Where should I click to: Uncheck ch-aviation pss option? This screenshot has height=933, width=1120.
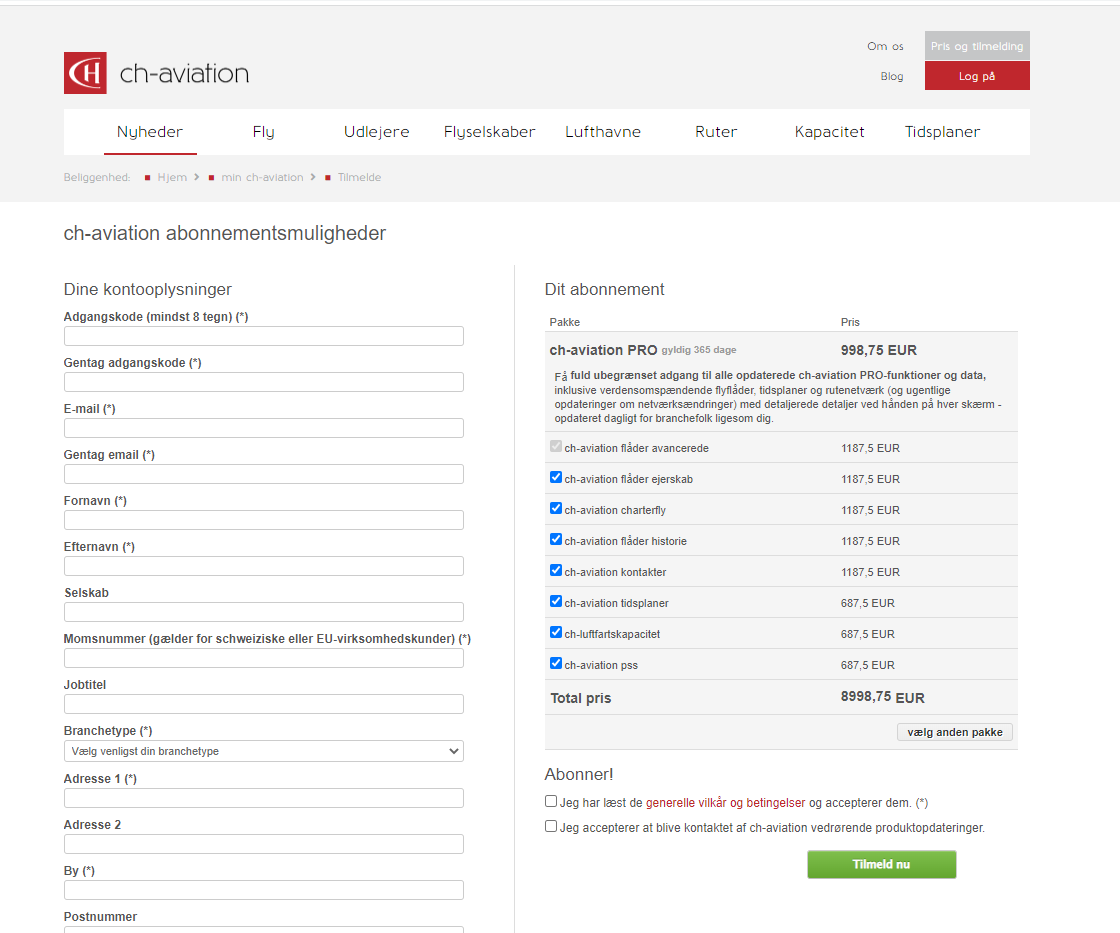click(556, 663)
